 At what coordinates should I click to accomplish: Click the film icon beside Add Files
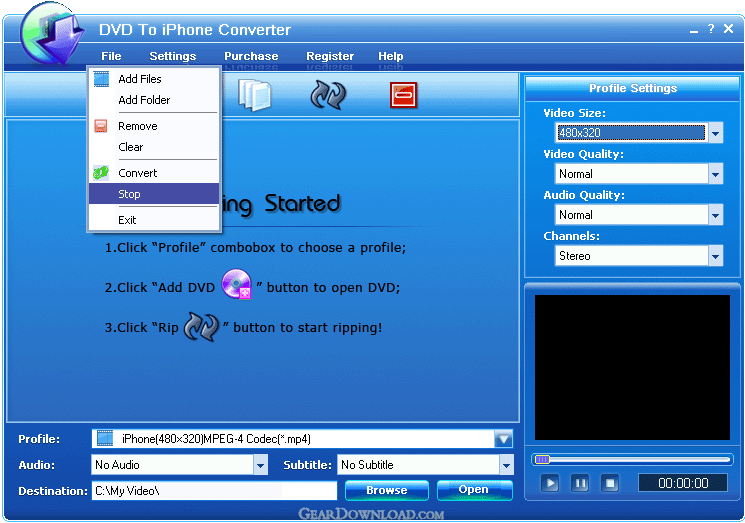click(101, 79)
